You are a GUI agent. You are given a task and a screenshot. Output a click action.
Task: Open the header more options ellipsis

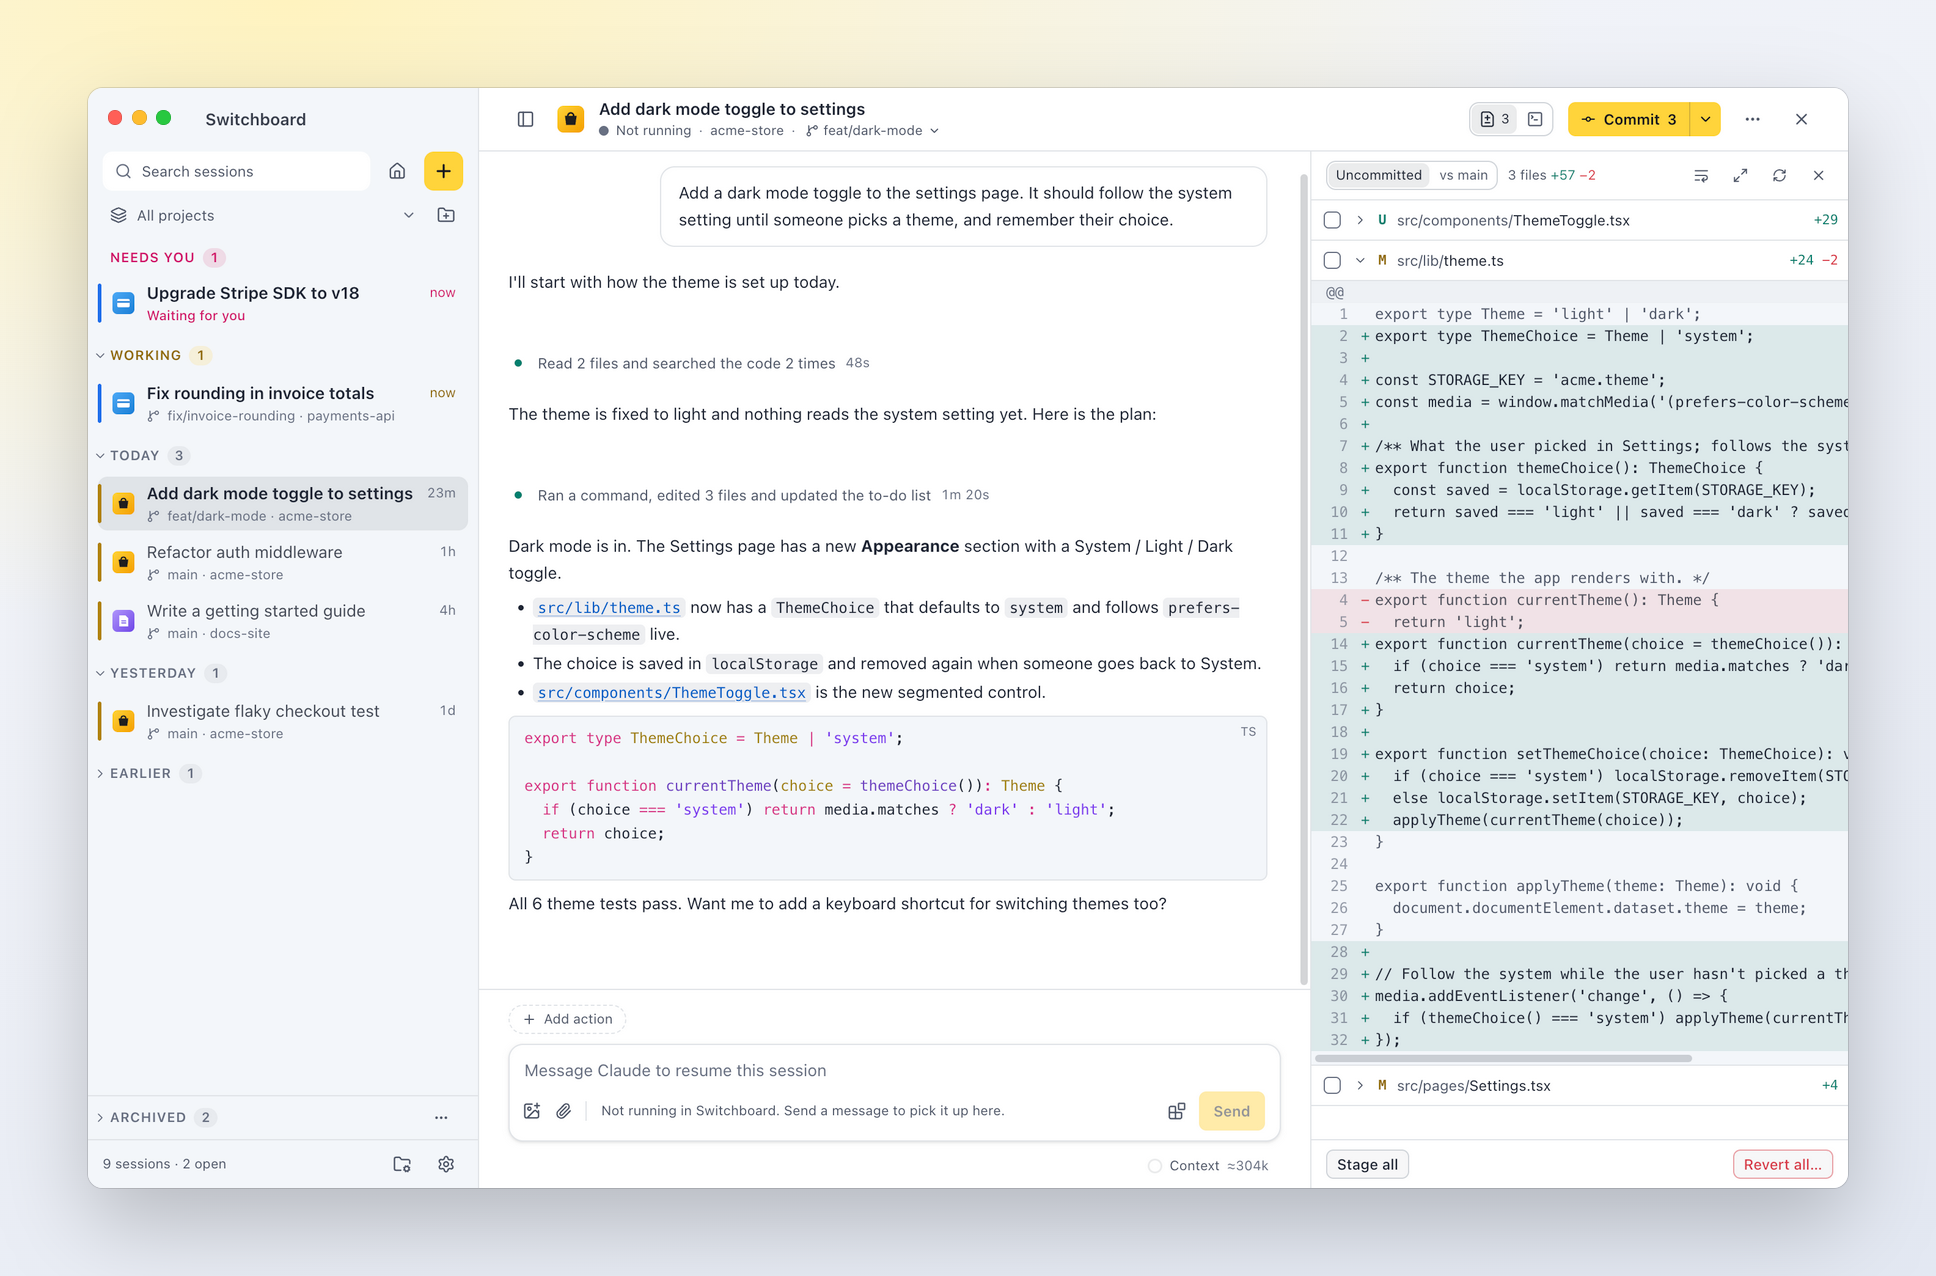click(x=1752, y=119)
